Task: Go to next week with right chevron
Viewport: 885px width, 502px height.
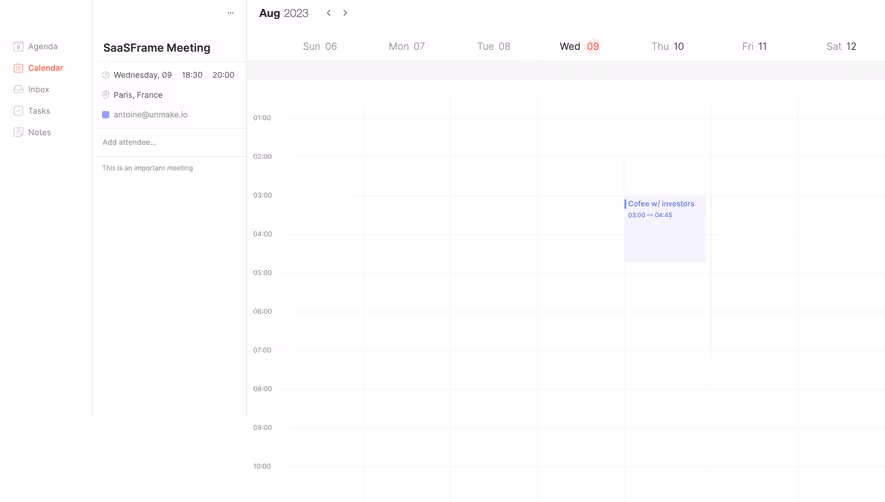Action: coord(345,13)
